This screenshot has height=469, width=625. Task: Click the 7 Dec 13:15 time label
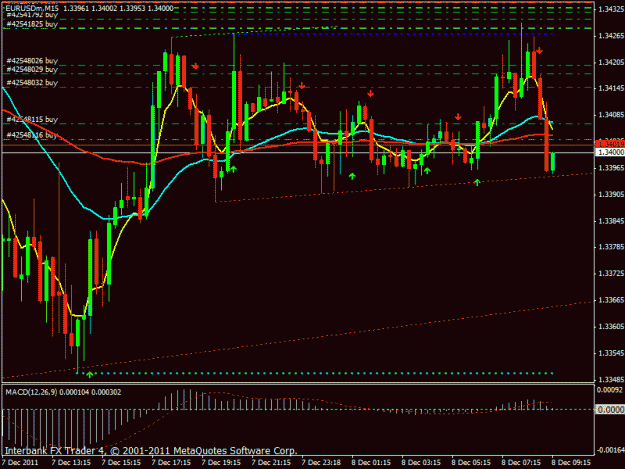pos(71,463)
